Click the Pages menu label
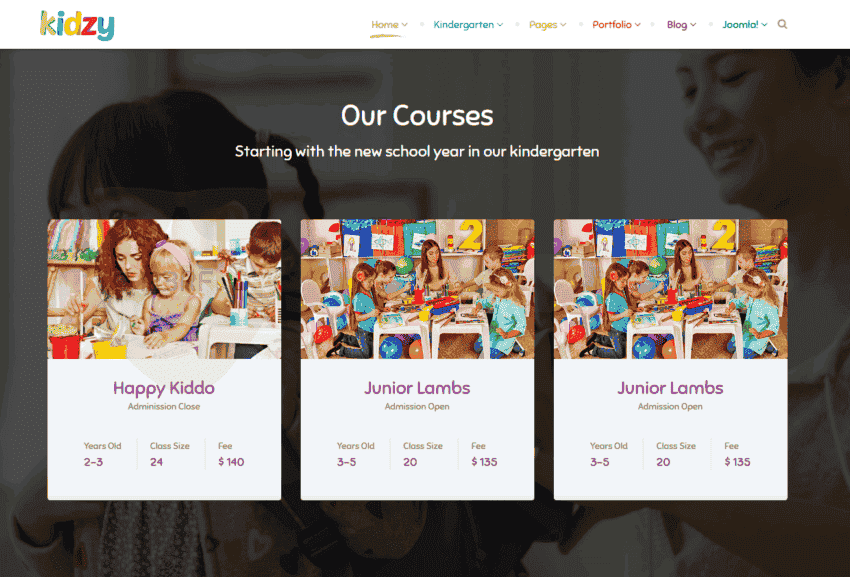The width and height of the screenshot is (850, 577). (x=543, y=25)
